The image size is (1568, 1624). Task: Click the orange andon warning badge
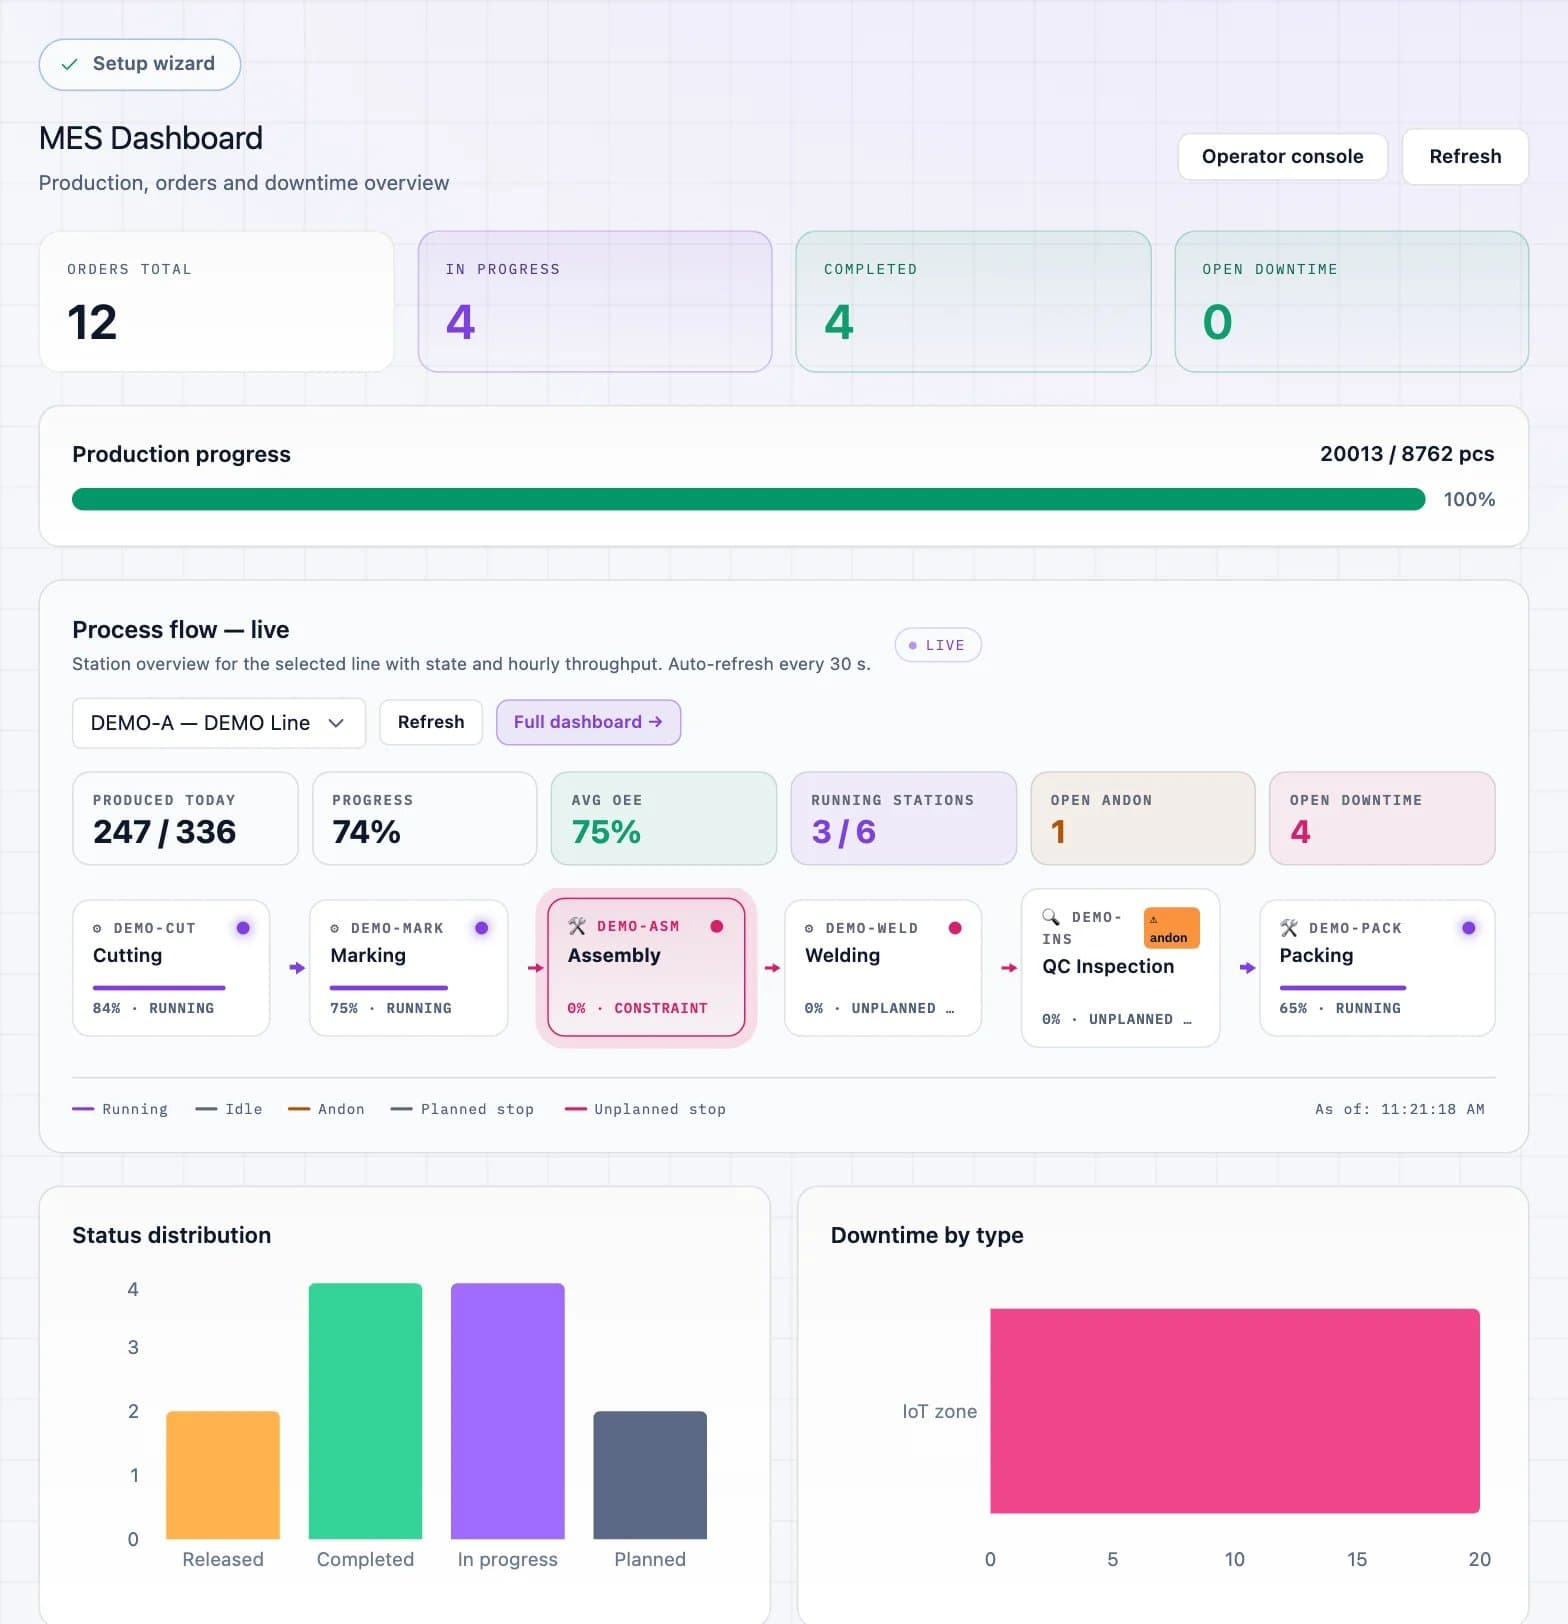[1171, 928]
